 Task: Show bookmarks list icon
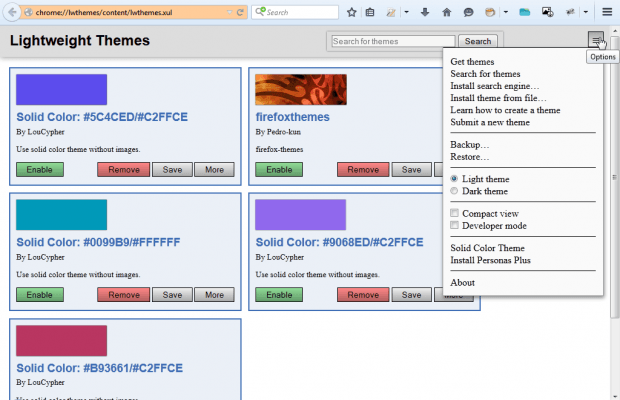pos(370,12)
